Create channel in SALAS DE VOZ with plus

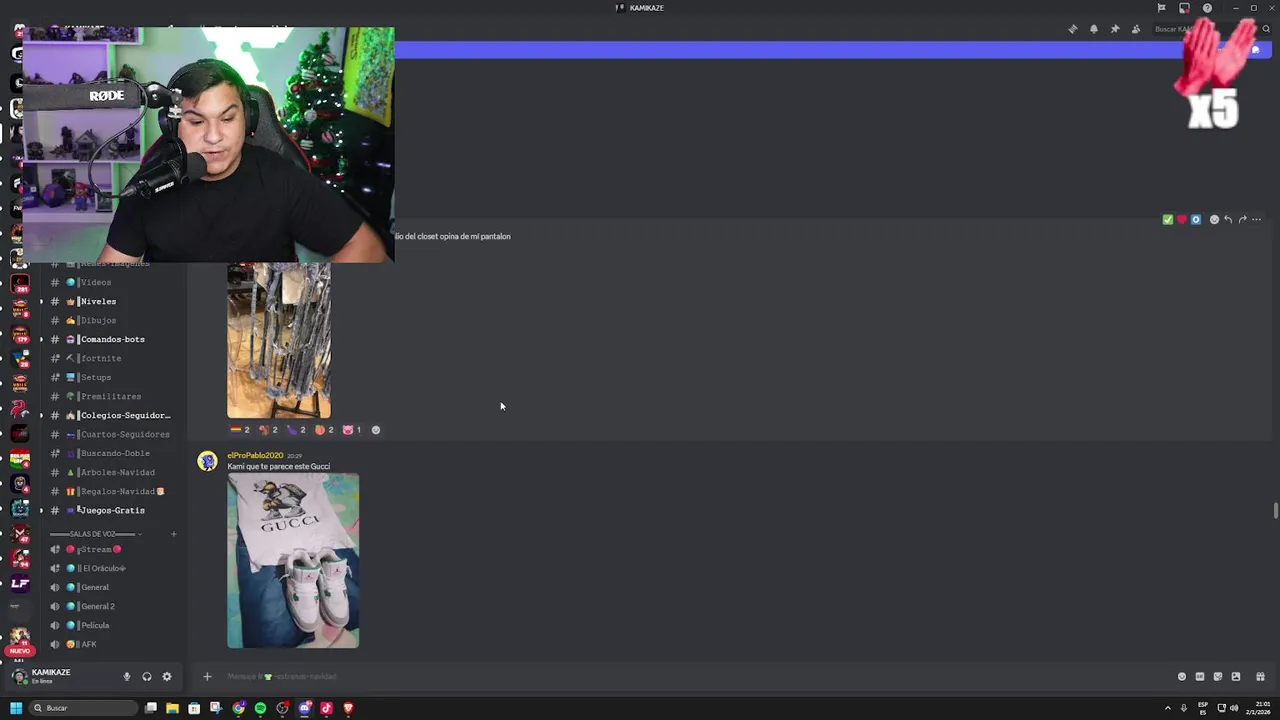point(173,534)
